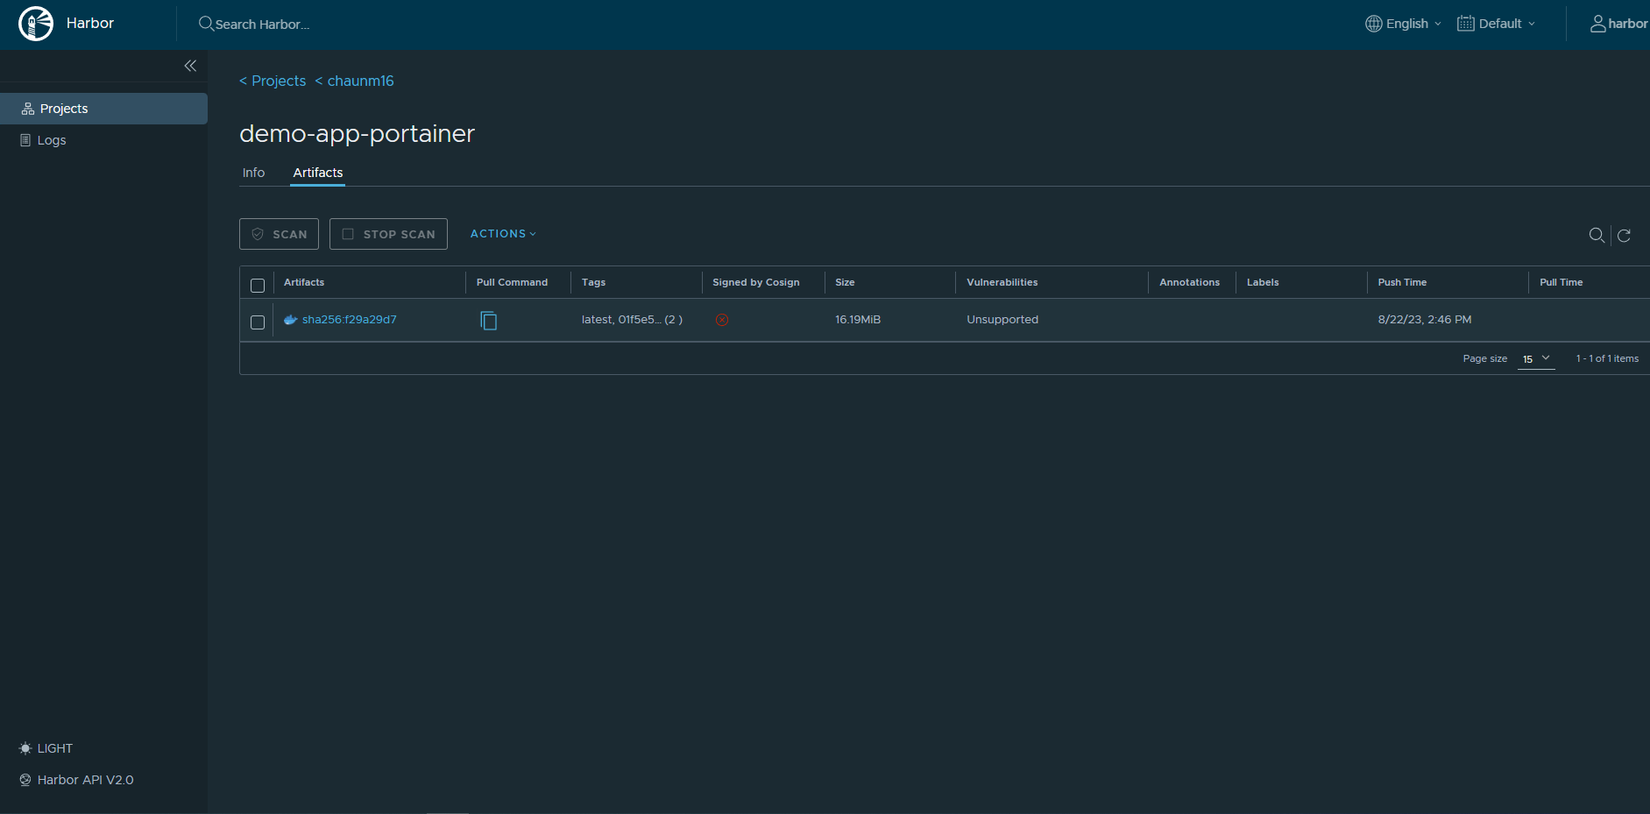The image size is (1650, 814).
Task: Check the box for artifact sha256:f29a29d7
Action: tap(258, 322)
